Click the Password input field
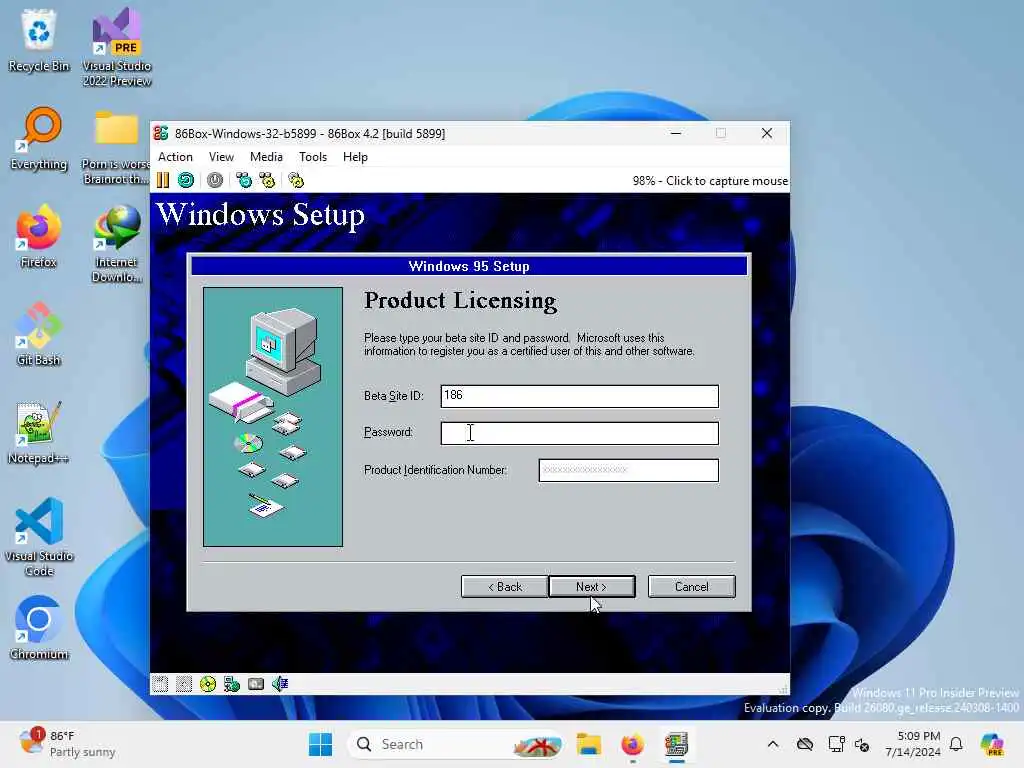 [580, 433]
